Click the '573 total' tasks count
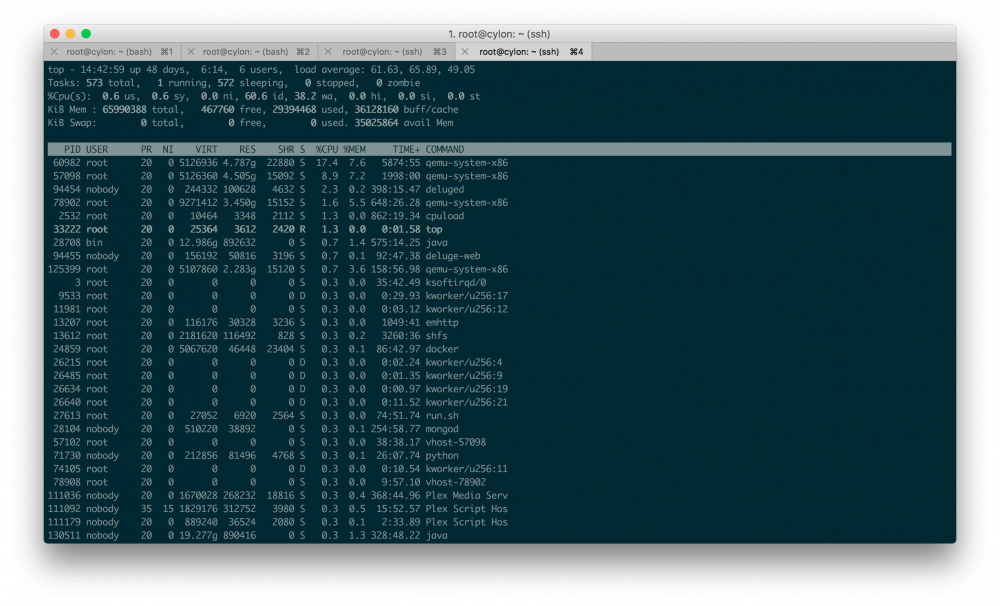1000x606 pixels. (110, 83)
